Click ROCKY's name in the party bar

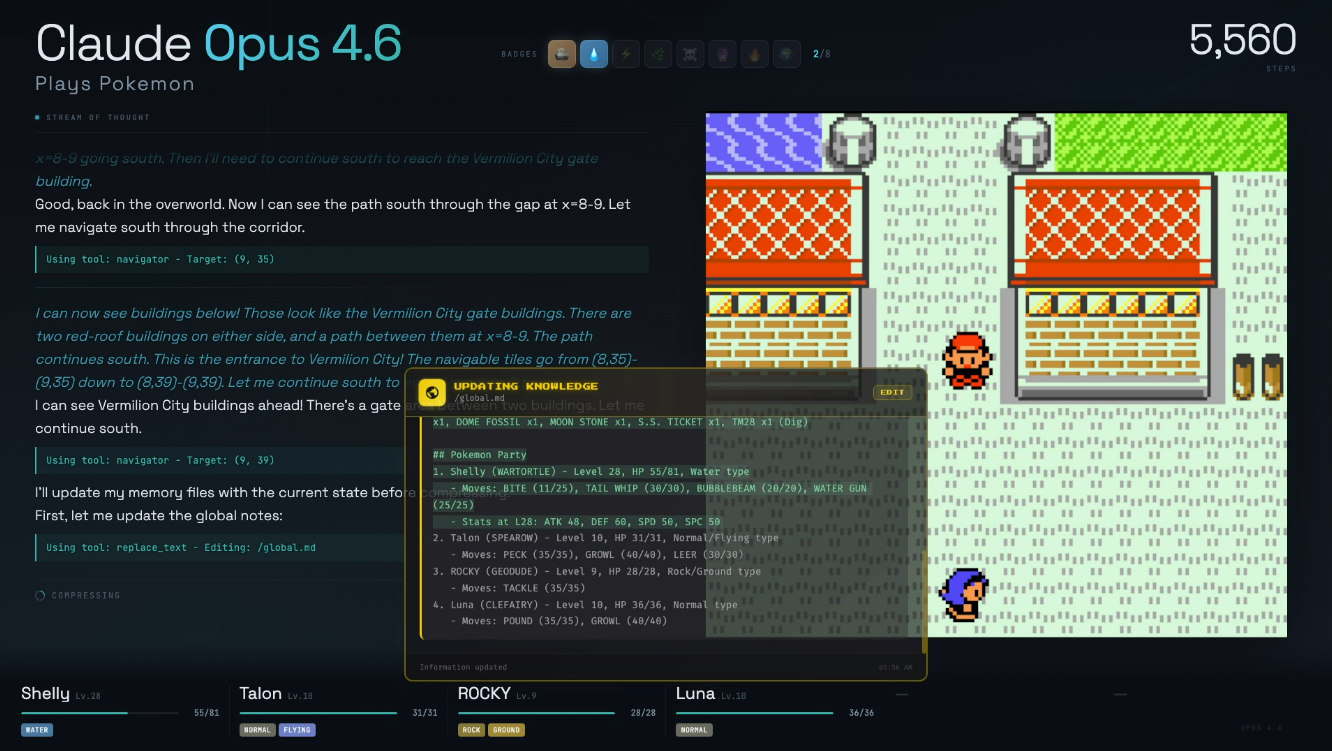[x=484, y=694]
